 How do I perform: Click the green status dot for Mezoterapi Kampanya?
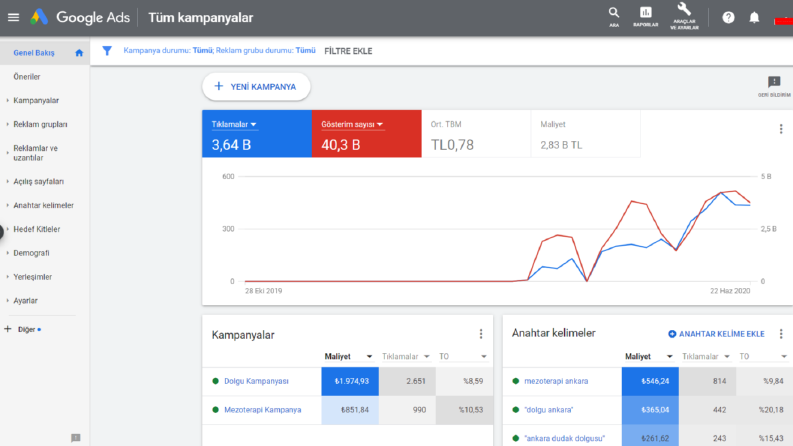[215, 410]
